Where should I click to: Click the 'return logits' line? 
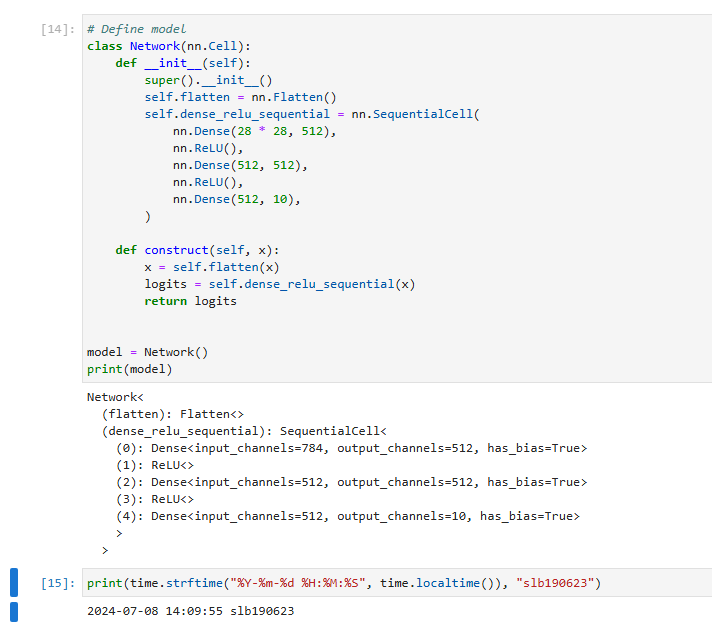tap(190, 301)
